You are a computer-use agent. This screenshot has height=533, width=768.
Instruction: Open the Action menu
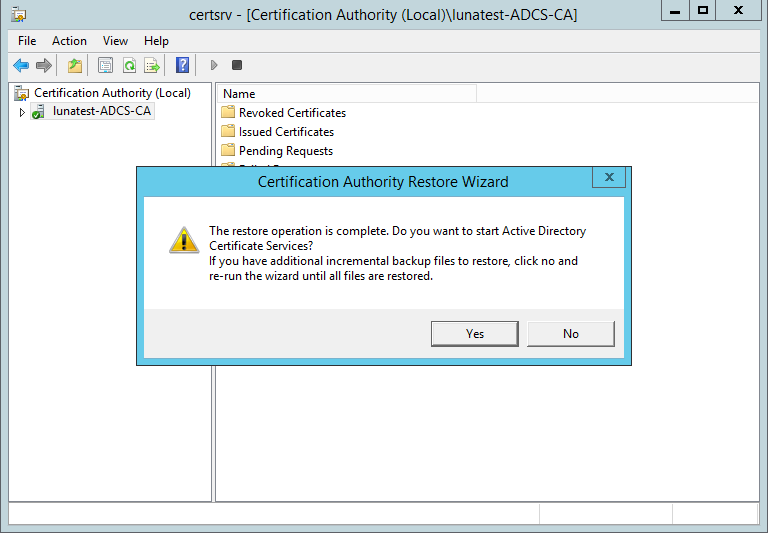70,41
